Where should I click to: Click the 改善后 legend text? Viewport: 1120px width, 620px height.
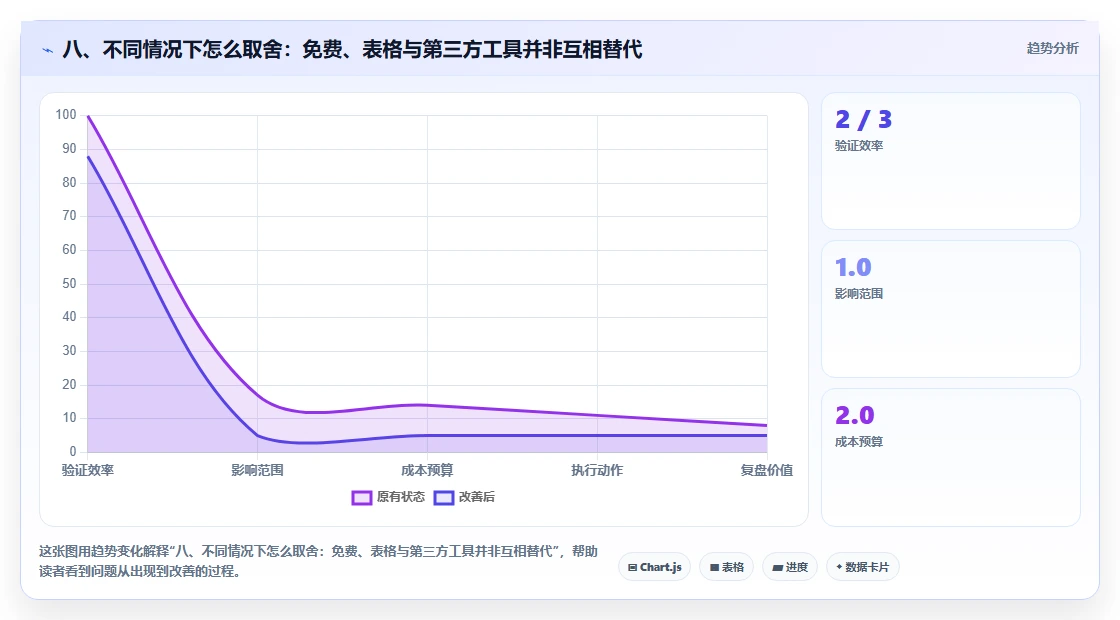(x=476, y=497)
